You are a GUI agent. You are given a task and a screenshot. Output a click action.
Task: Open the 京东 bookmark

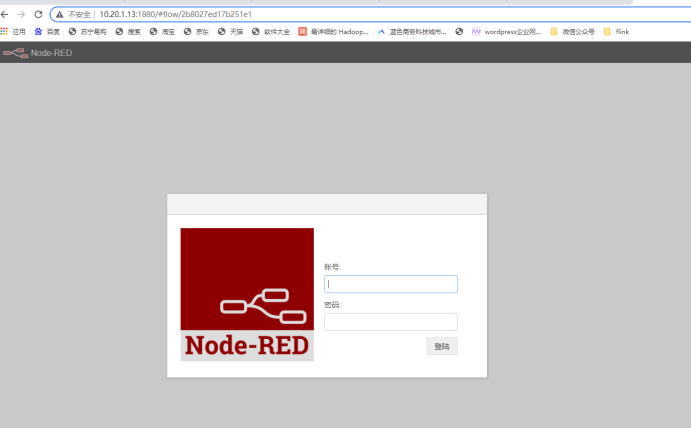click(x=197, y=31)
